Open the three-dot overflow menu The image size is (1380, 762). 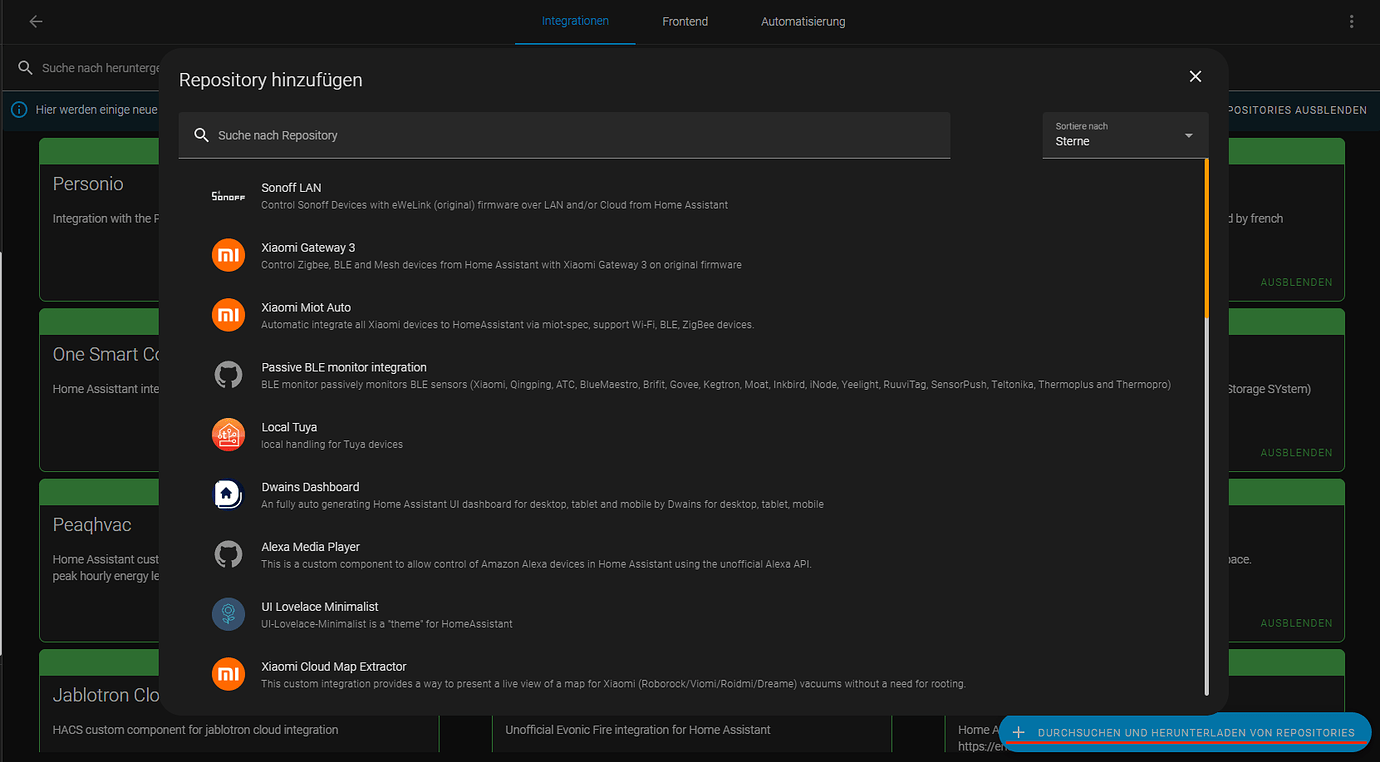(1352, 21)
